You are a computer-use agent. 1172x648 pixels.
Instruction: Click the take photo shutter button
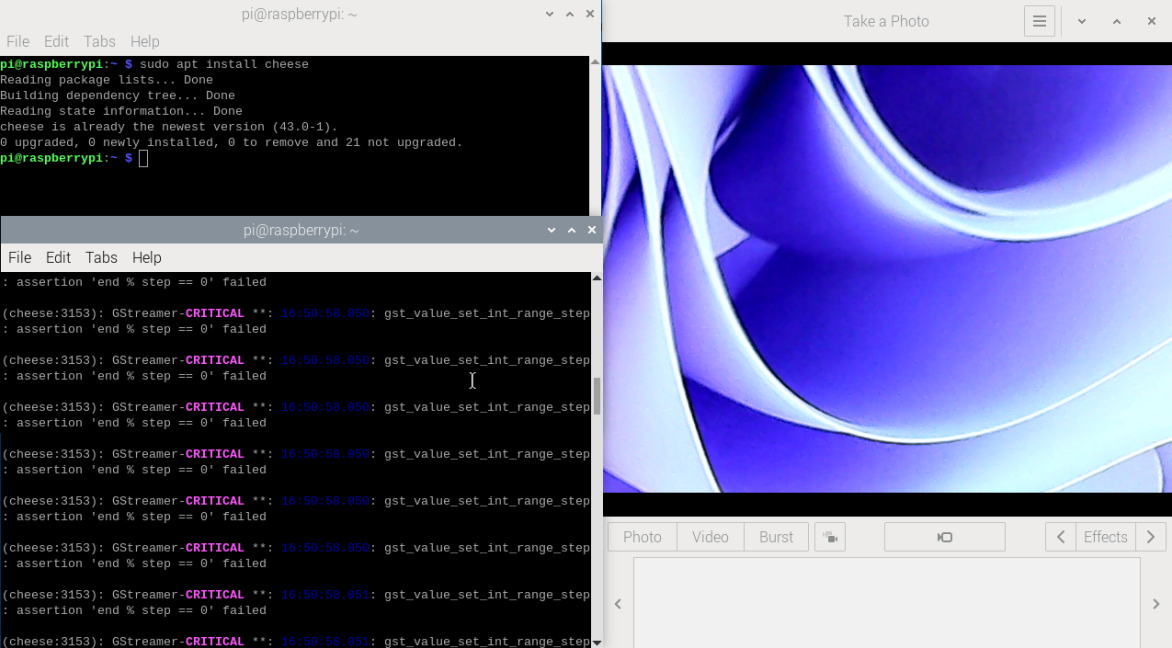coord(945,537)
